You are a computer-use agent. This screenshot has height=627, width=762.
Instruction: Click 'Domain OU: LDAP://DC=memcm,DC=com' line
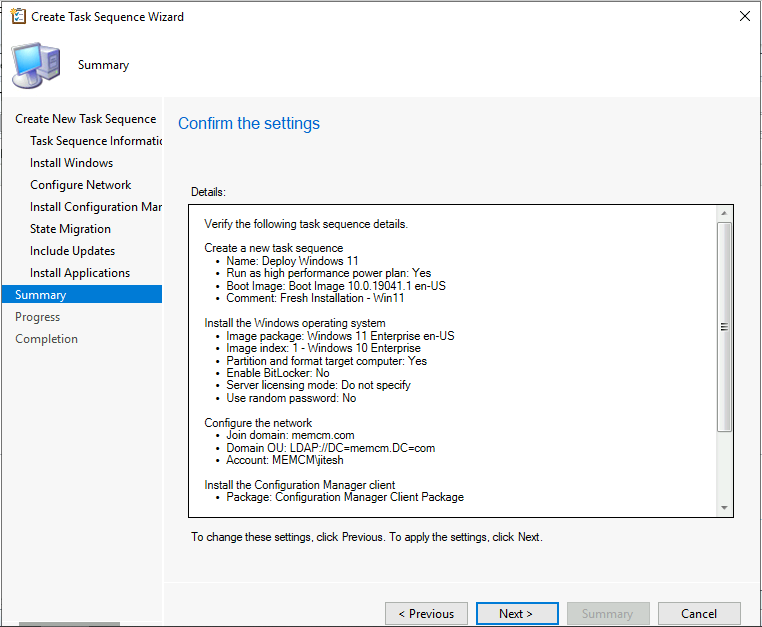pyautogui.click(x=330, y=448)
